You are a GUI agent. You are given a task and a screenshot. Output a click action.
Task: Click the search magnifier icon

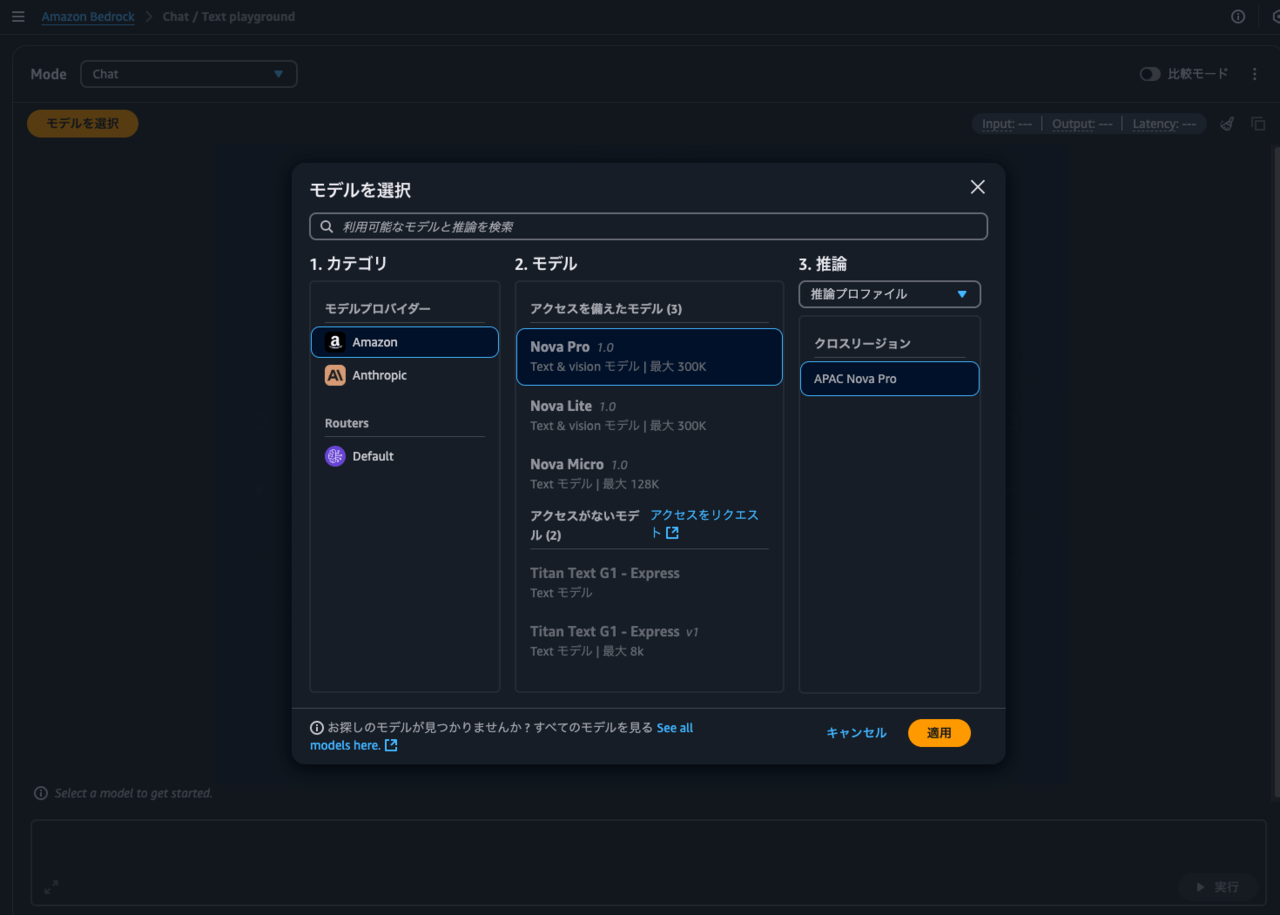327,227
